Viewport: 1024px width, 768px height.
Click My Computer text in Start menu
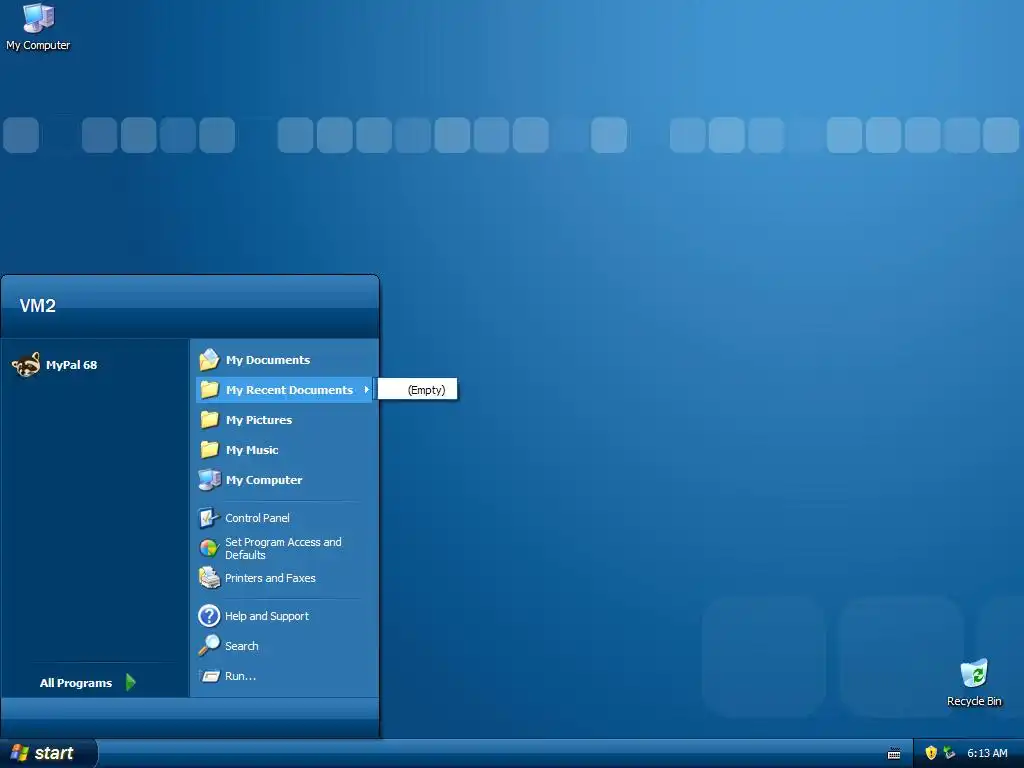264,480
